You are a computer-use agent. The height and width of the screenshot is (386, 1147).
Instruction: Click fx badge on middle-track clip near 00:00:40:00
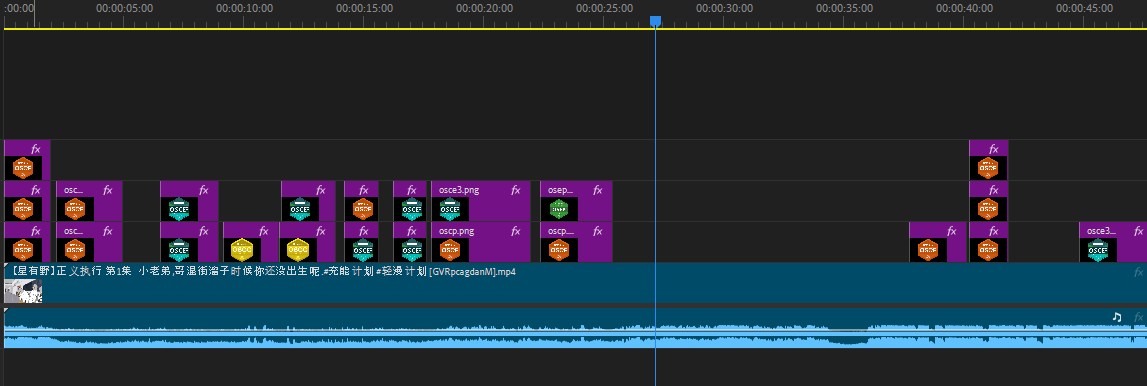(x=993, y=190)
